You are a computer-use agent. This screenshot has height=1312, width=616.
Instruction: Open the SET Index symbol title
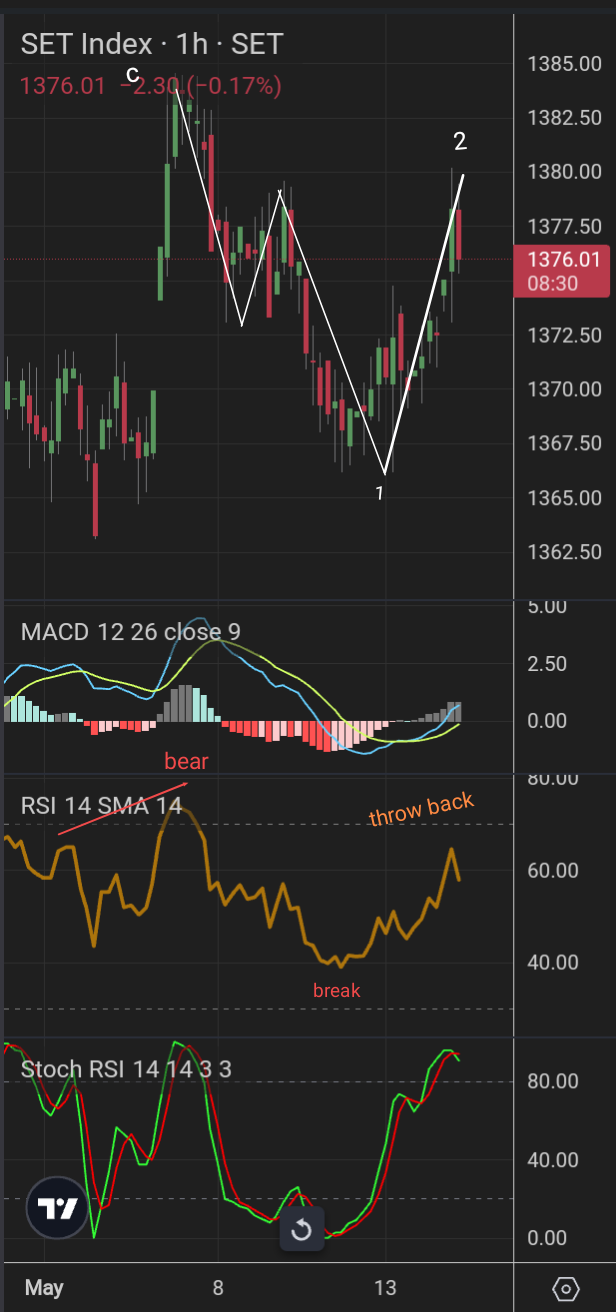pos(85,44)
